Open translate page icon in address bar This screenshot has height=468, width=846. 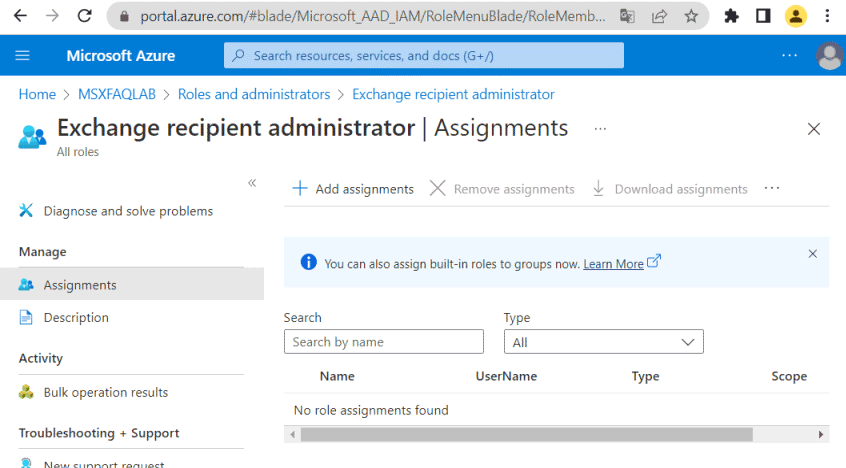(x=627, y=16)
